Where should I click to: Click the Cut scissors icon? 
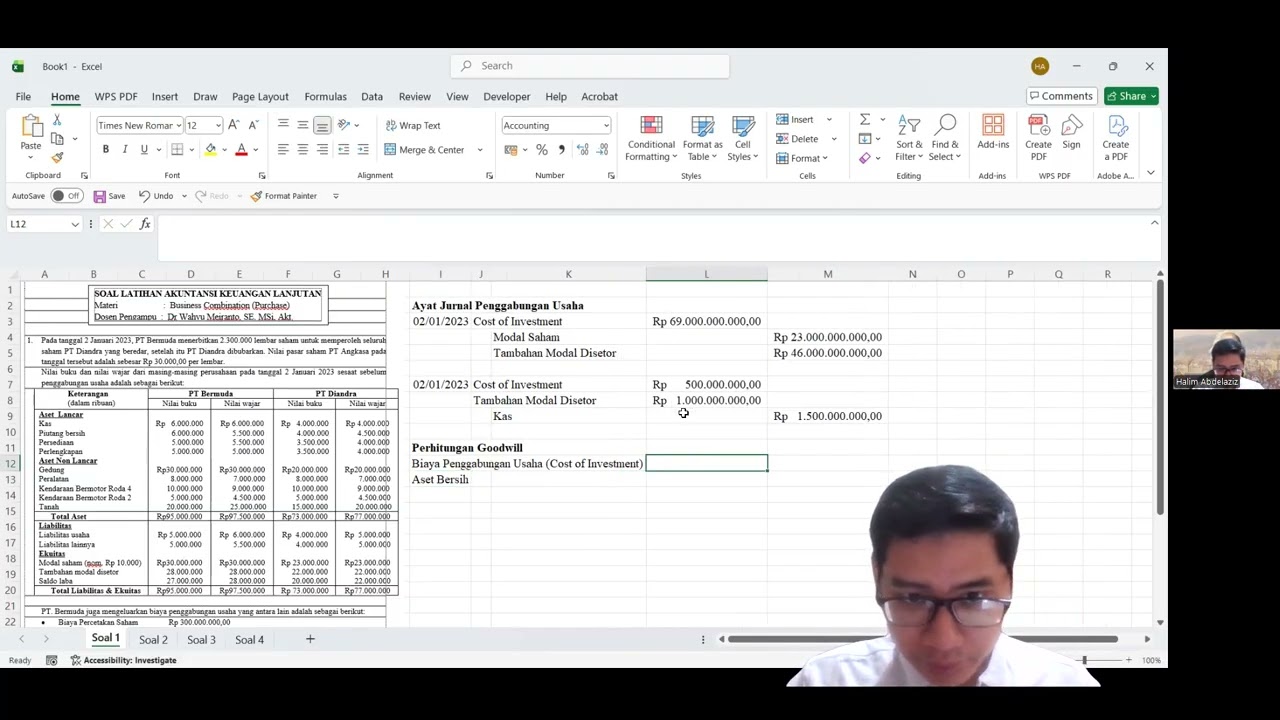(57, 120)
